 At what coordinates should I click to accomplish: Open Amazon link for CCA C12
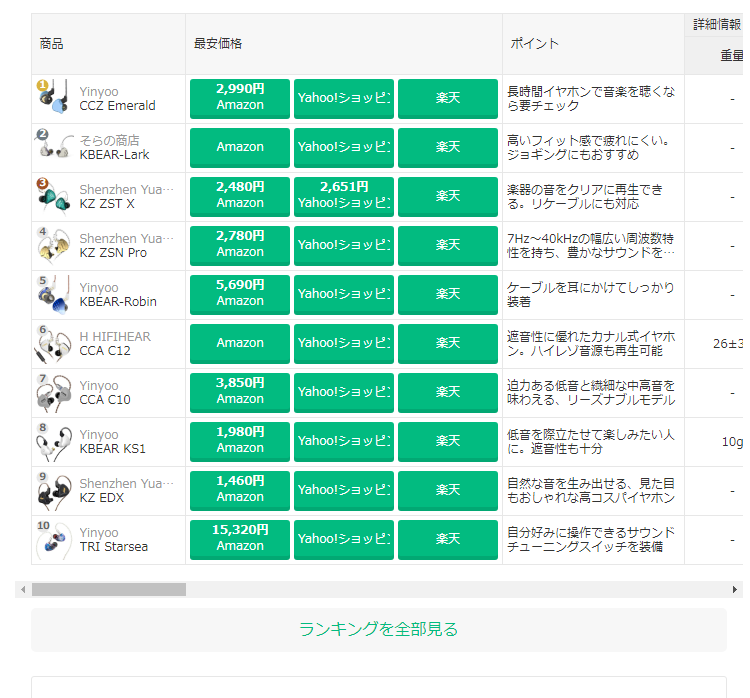(x=240, y=343)
